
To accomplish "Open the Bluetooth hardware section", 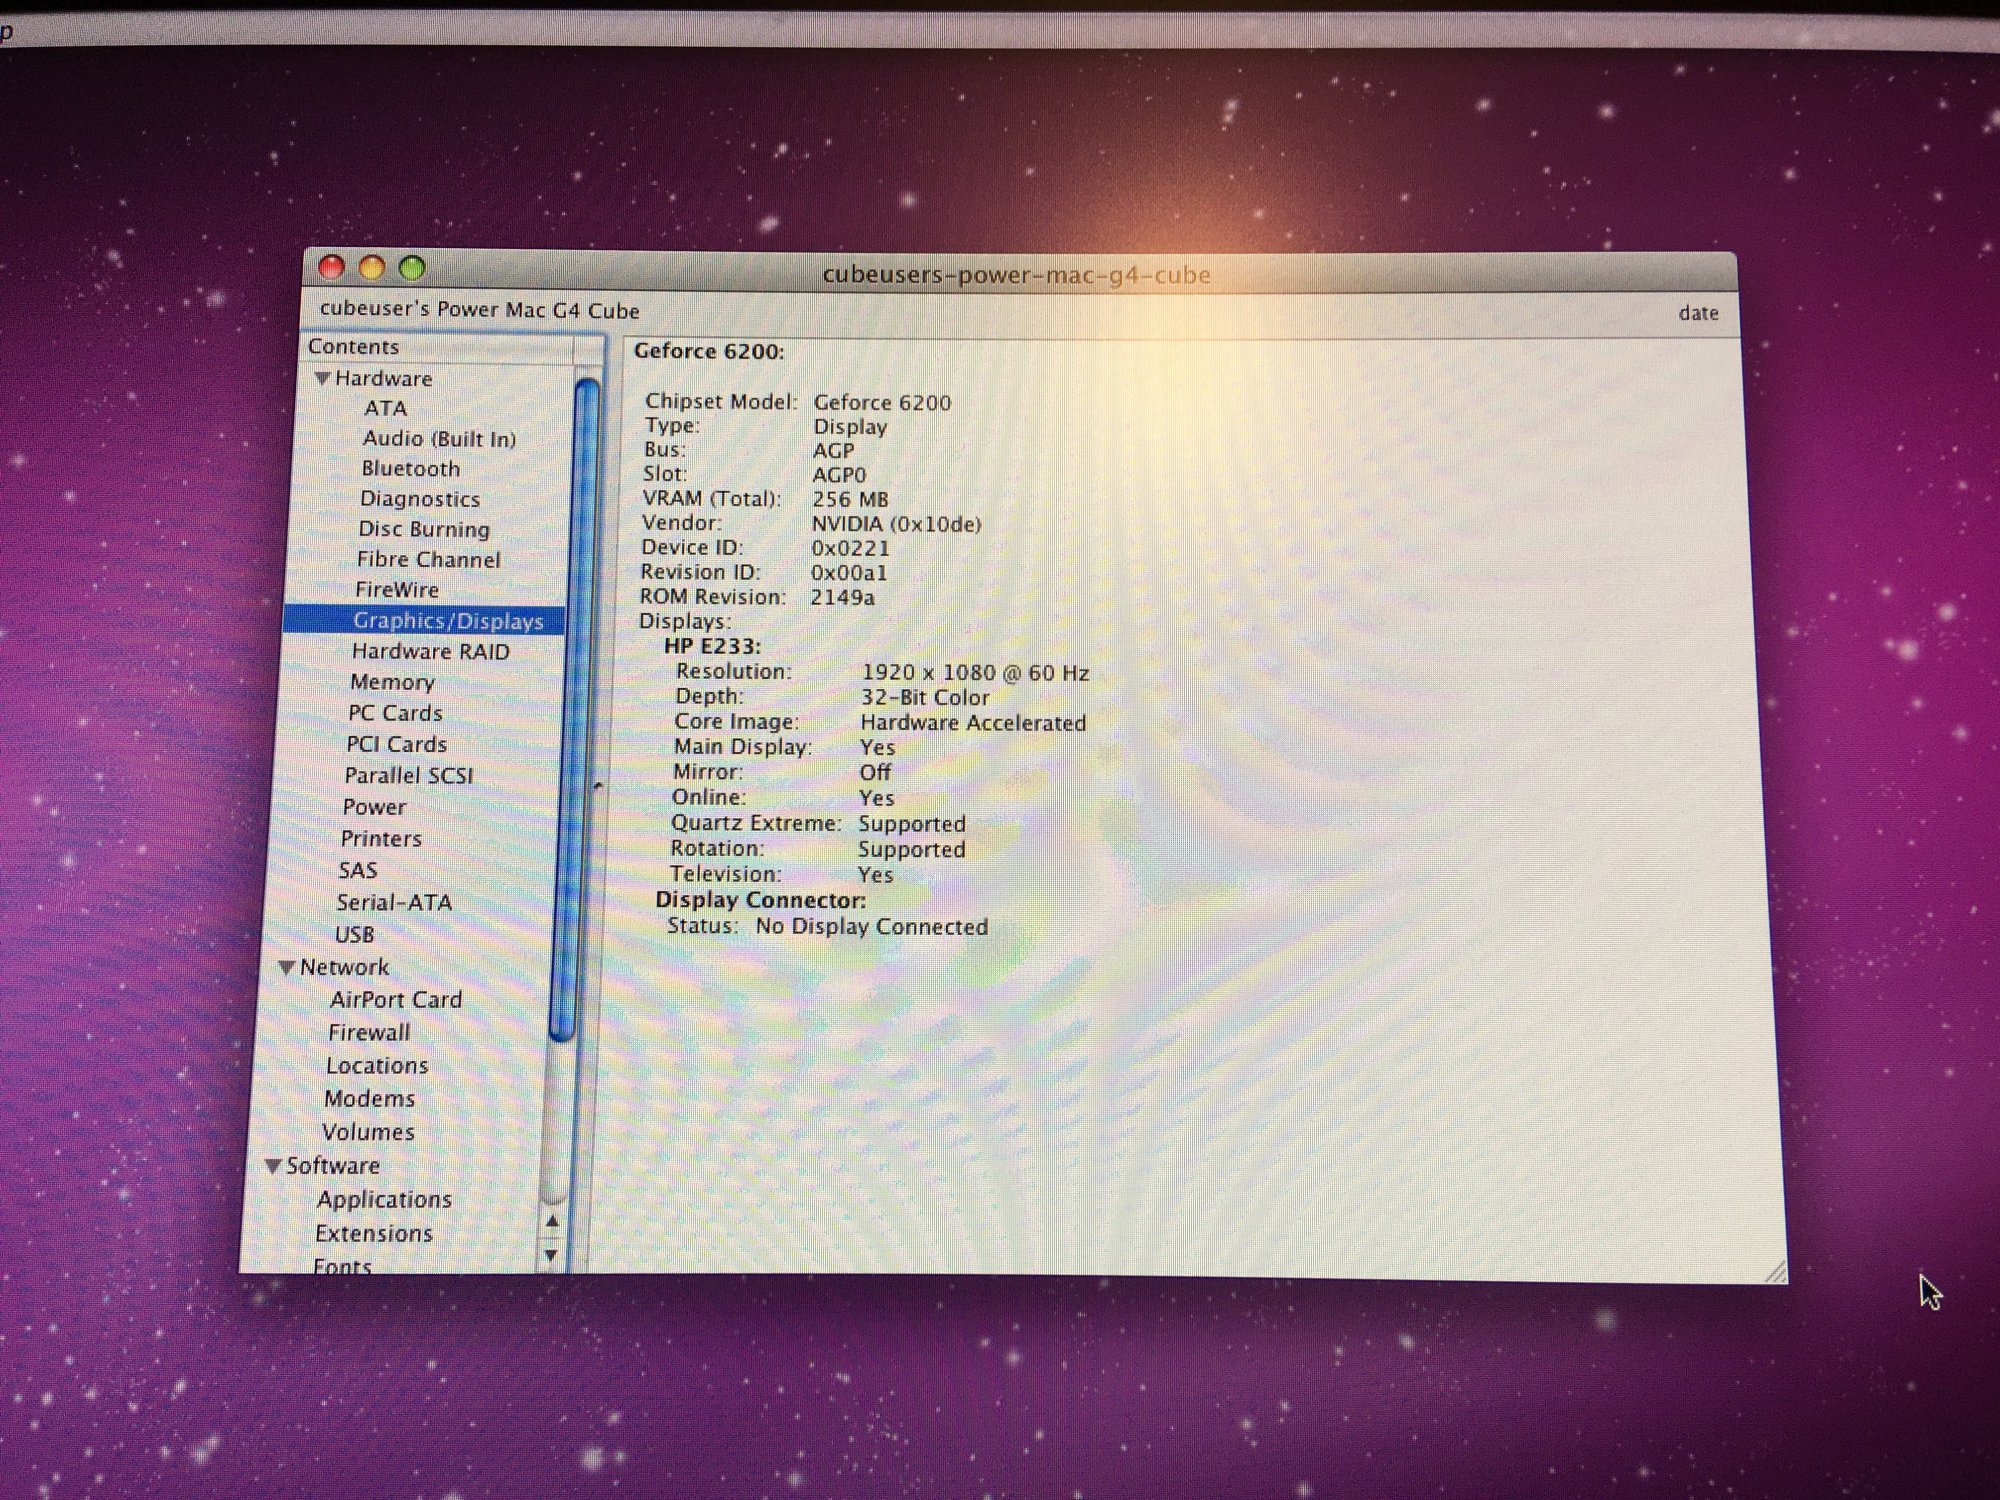I will (411, 468).
